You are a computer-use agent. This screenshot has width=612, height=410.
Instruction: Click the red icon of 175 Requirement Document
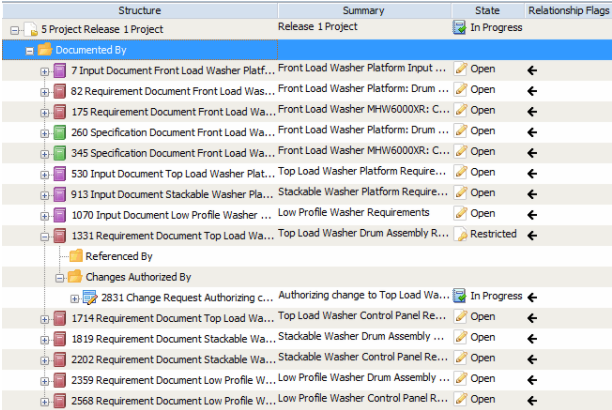coord(60,112)
